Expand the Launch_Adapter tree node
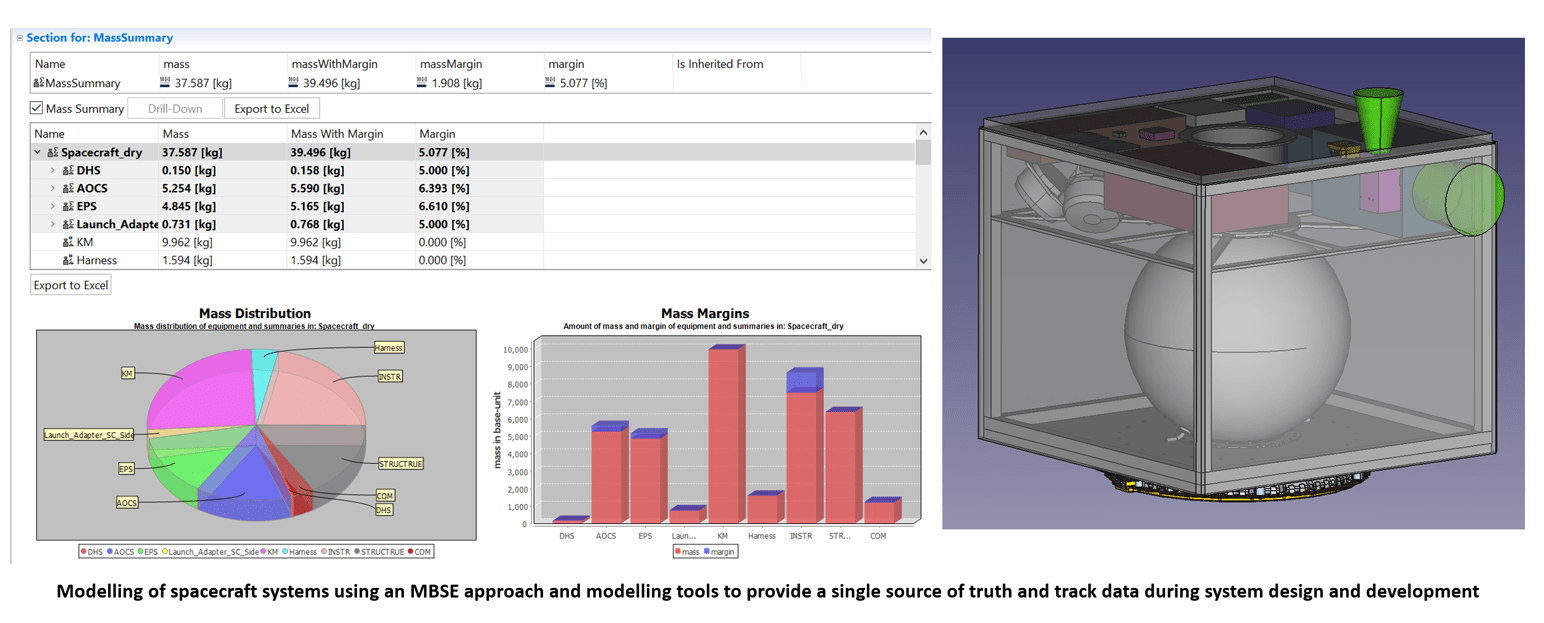 point(52,224)
